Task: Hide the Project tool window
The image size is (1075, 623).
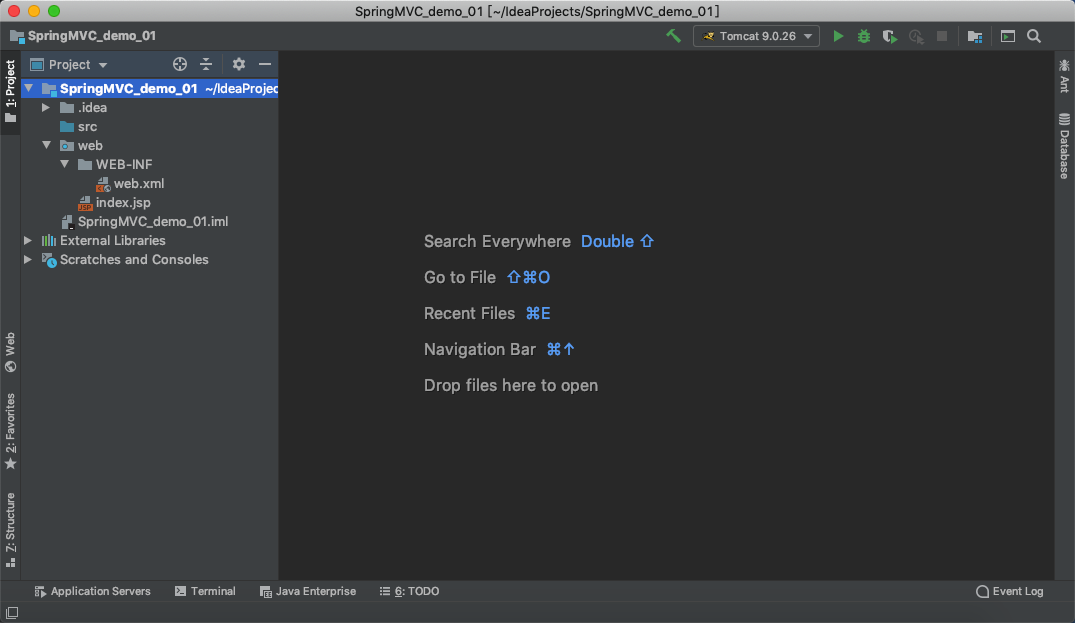Action: coord(265,64)
